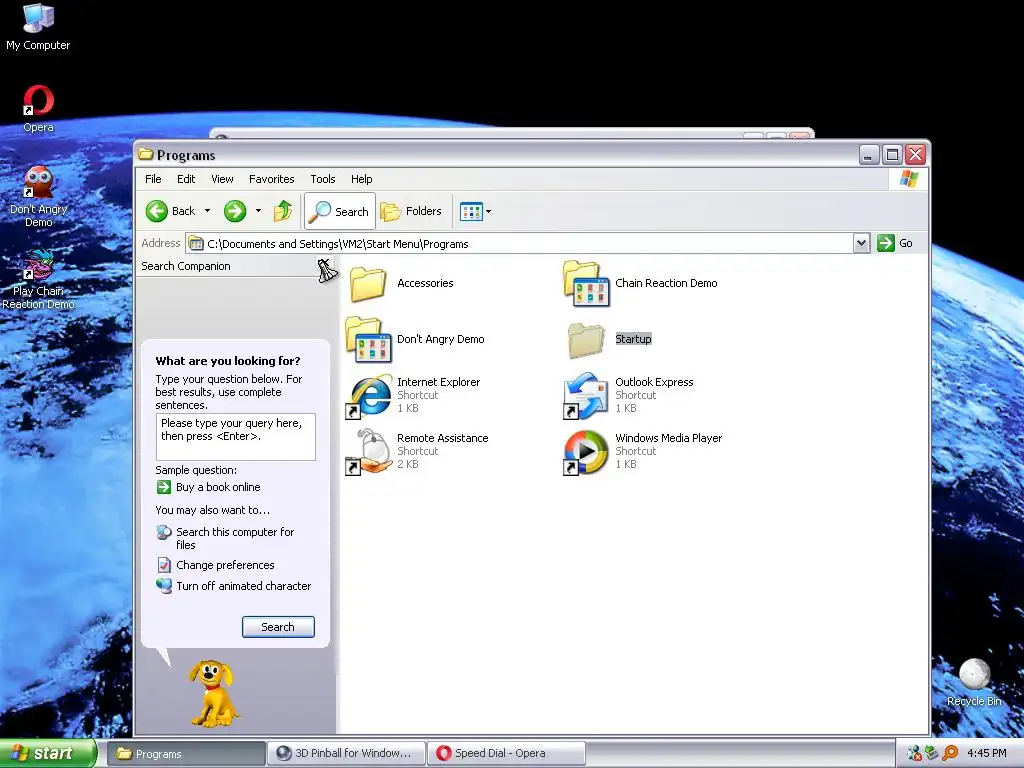This screenshot has width=1024, height=768.
Task: Click the Go button beside address bar
Action: tap(895, 243)
